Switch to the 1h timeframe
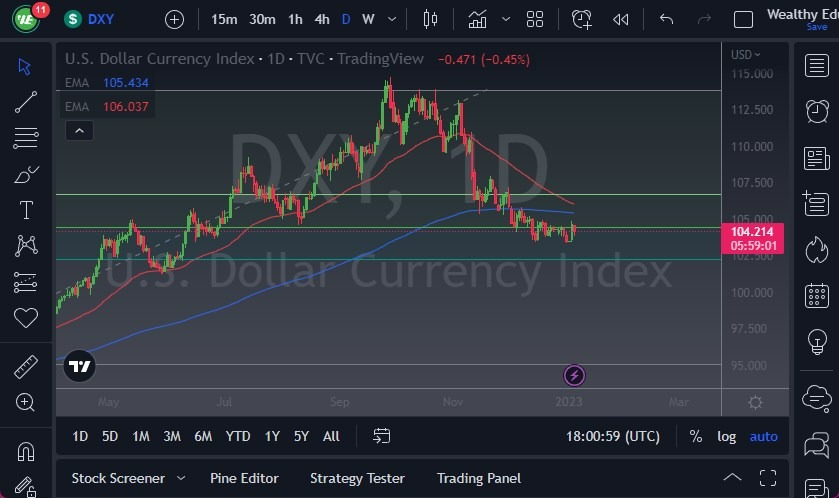The height and width of the screenshot is (498, 839). (295, 19)
